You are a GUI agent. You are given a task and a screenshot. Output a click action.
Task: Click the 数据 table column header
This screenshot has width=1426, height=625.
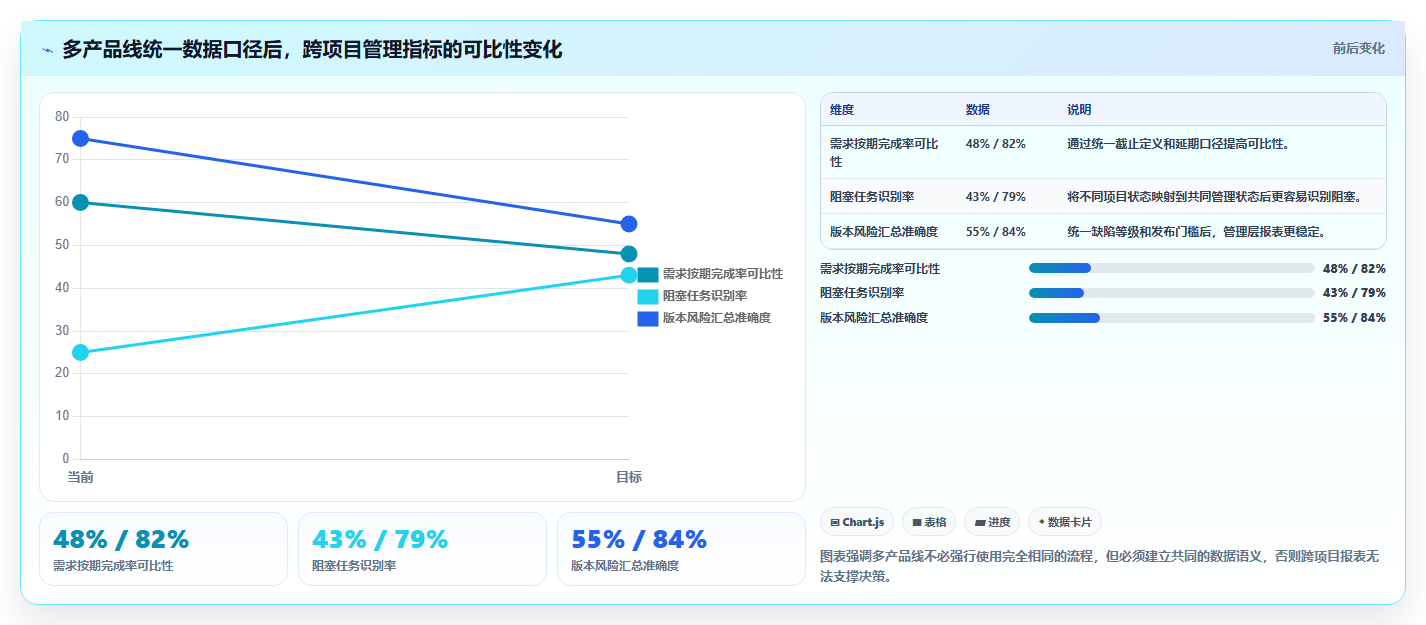(x=978, y=110)
